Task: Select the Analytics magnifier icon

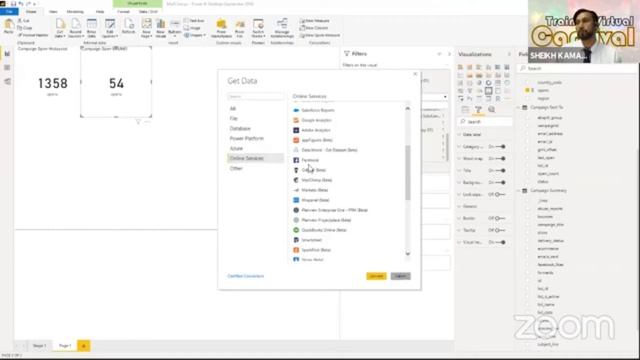Action: (492, 109)
